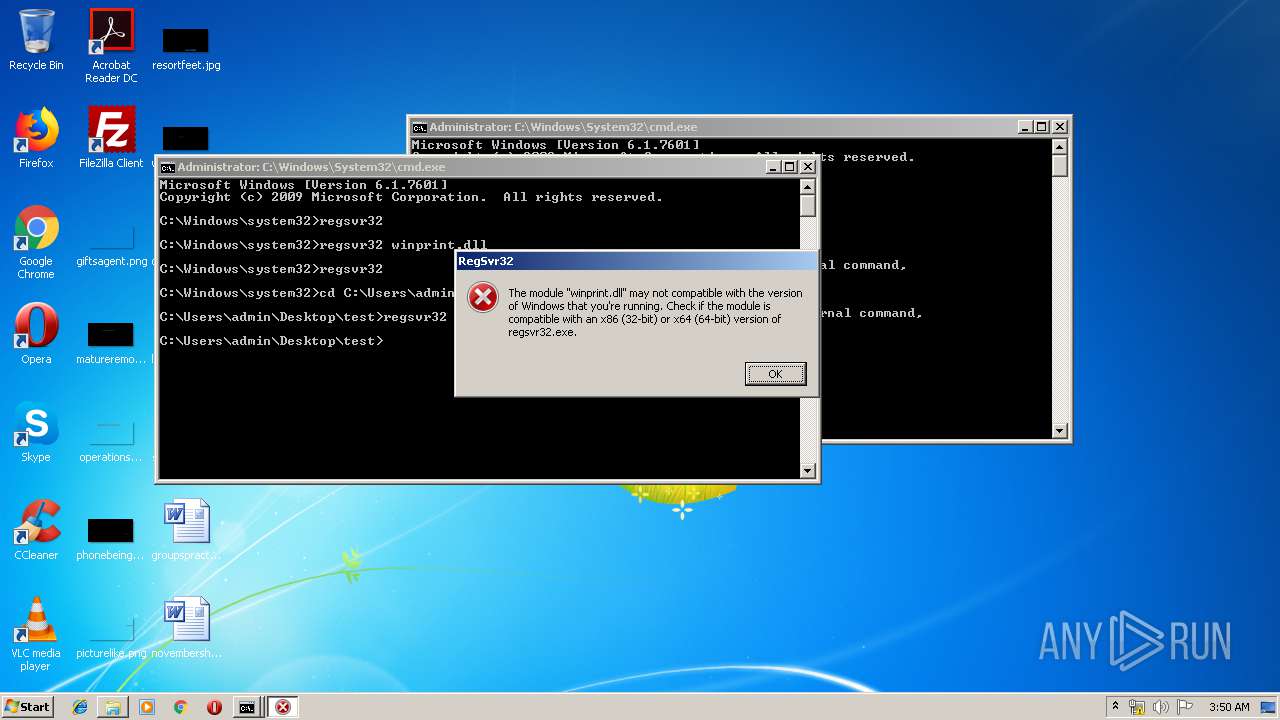Viewport: 1280px width, 720px height.
Task: Switch to cmd.exe taskbar button
Action: [247, 707]
